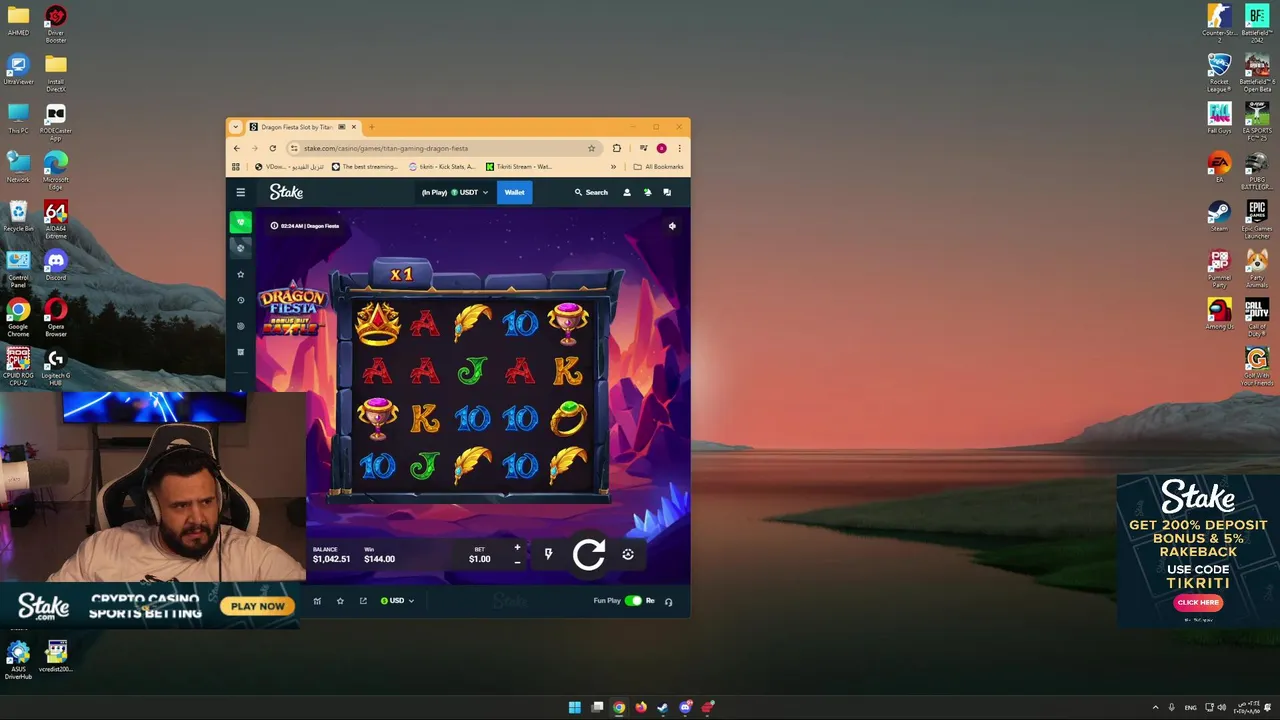The height and width of the screenshot is (720, 1280).
Task: Open tikriti Kick Stats bookmark
Action: tap(442, 167)
